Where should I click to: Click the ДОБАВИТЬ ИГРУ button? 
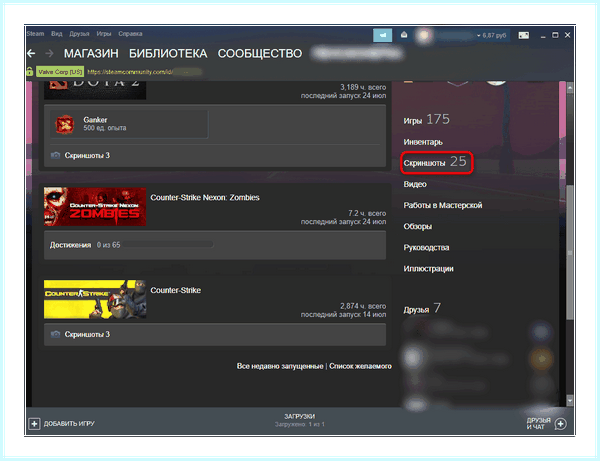[x=62, y=424]
